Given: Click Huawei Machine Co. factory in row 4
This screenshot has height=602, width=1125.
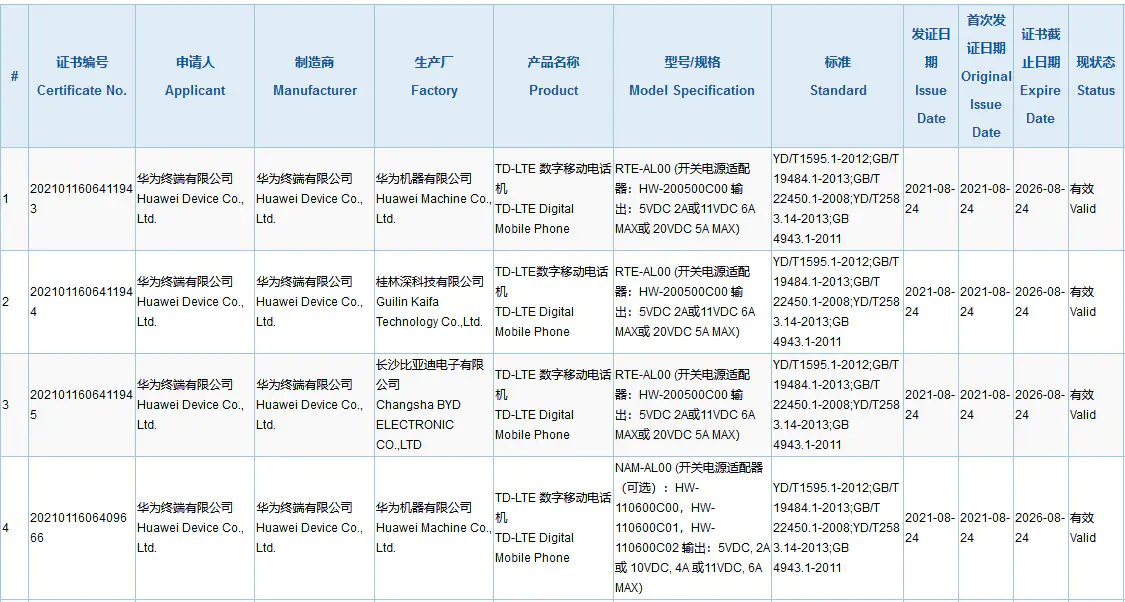Looking at the screenshot, I should pos(433,527).
